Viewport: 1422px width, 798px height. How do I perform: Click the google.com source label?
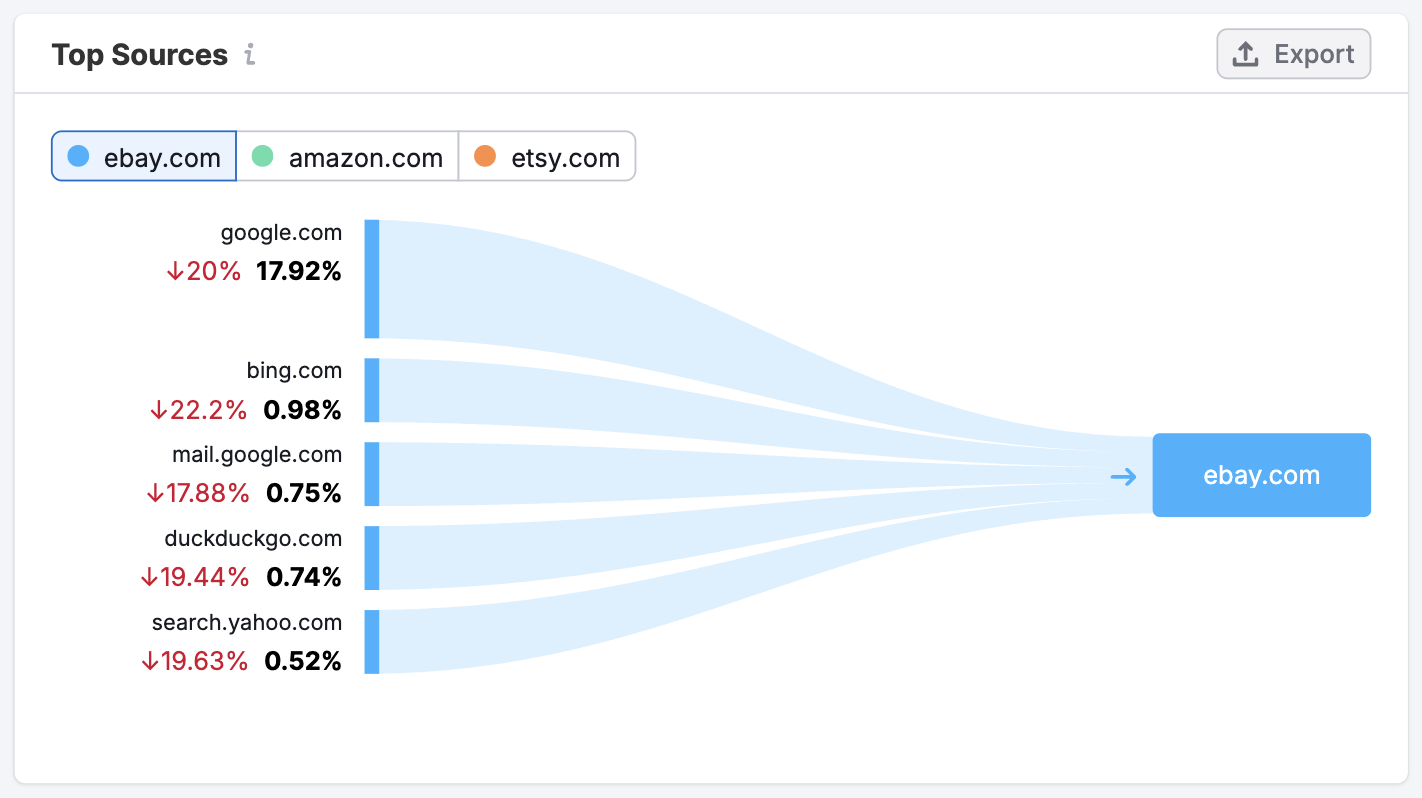click(281, 233)
